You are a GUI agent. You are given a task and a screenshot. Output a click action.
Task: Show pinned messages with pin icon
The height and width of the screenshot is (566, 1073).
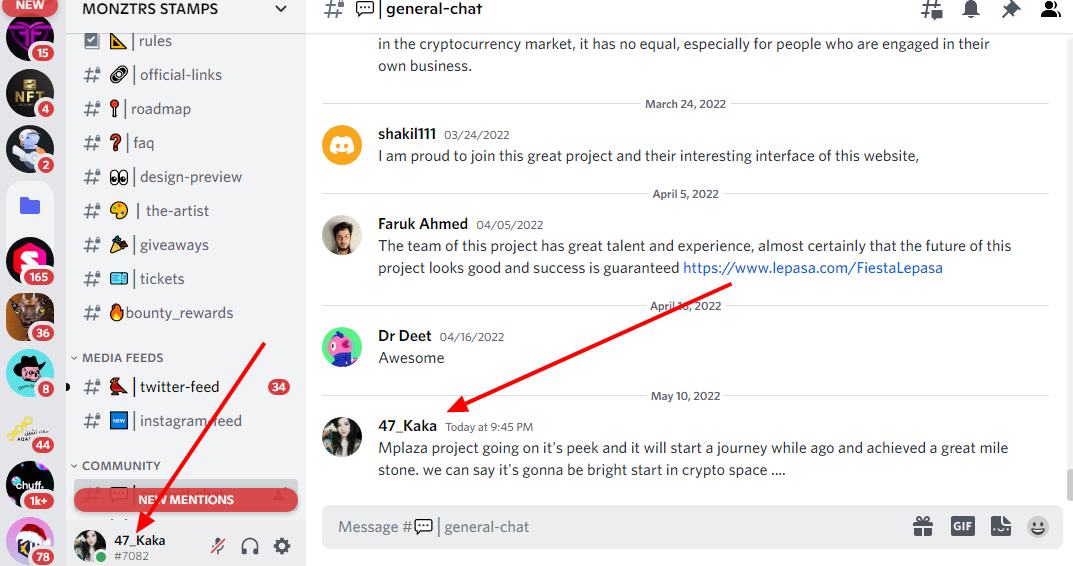(x=1011, y=10)
